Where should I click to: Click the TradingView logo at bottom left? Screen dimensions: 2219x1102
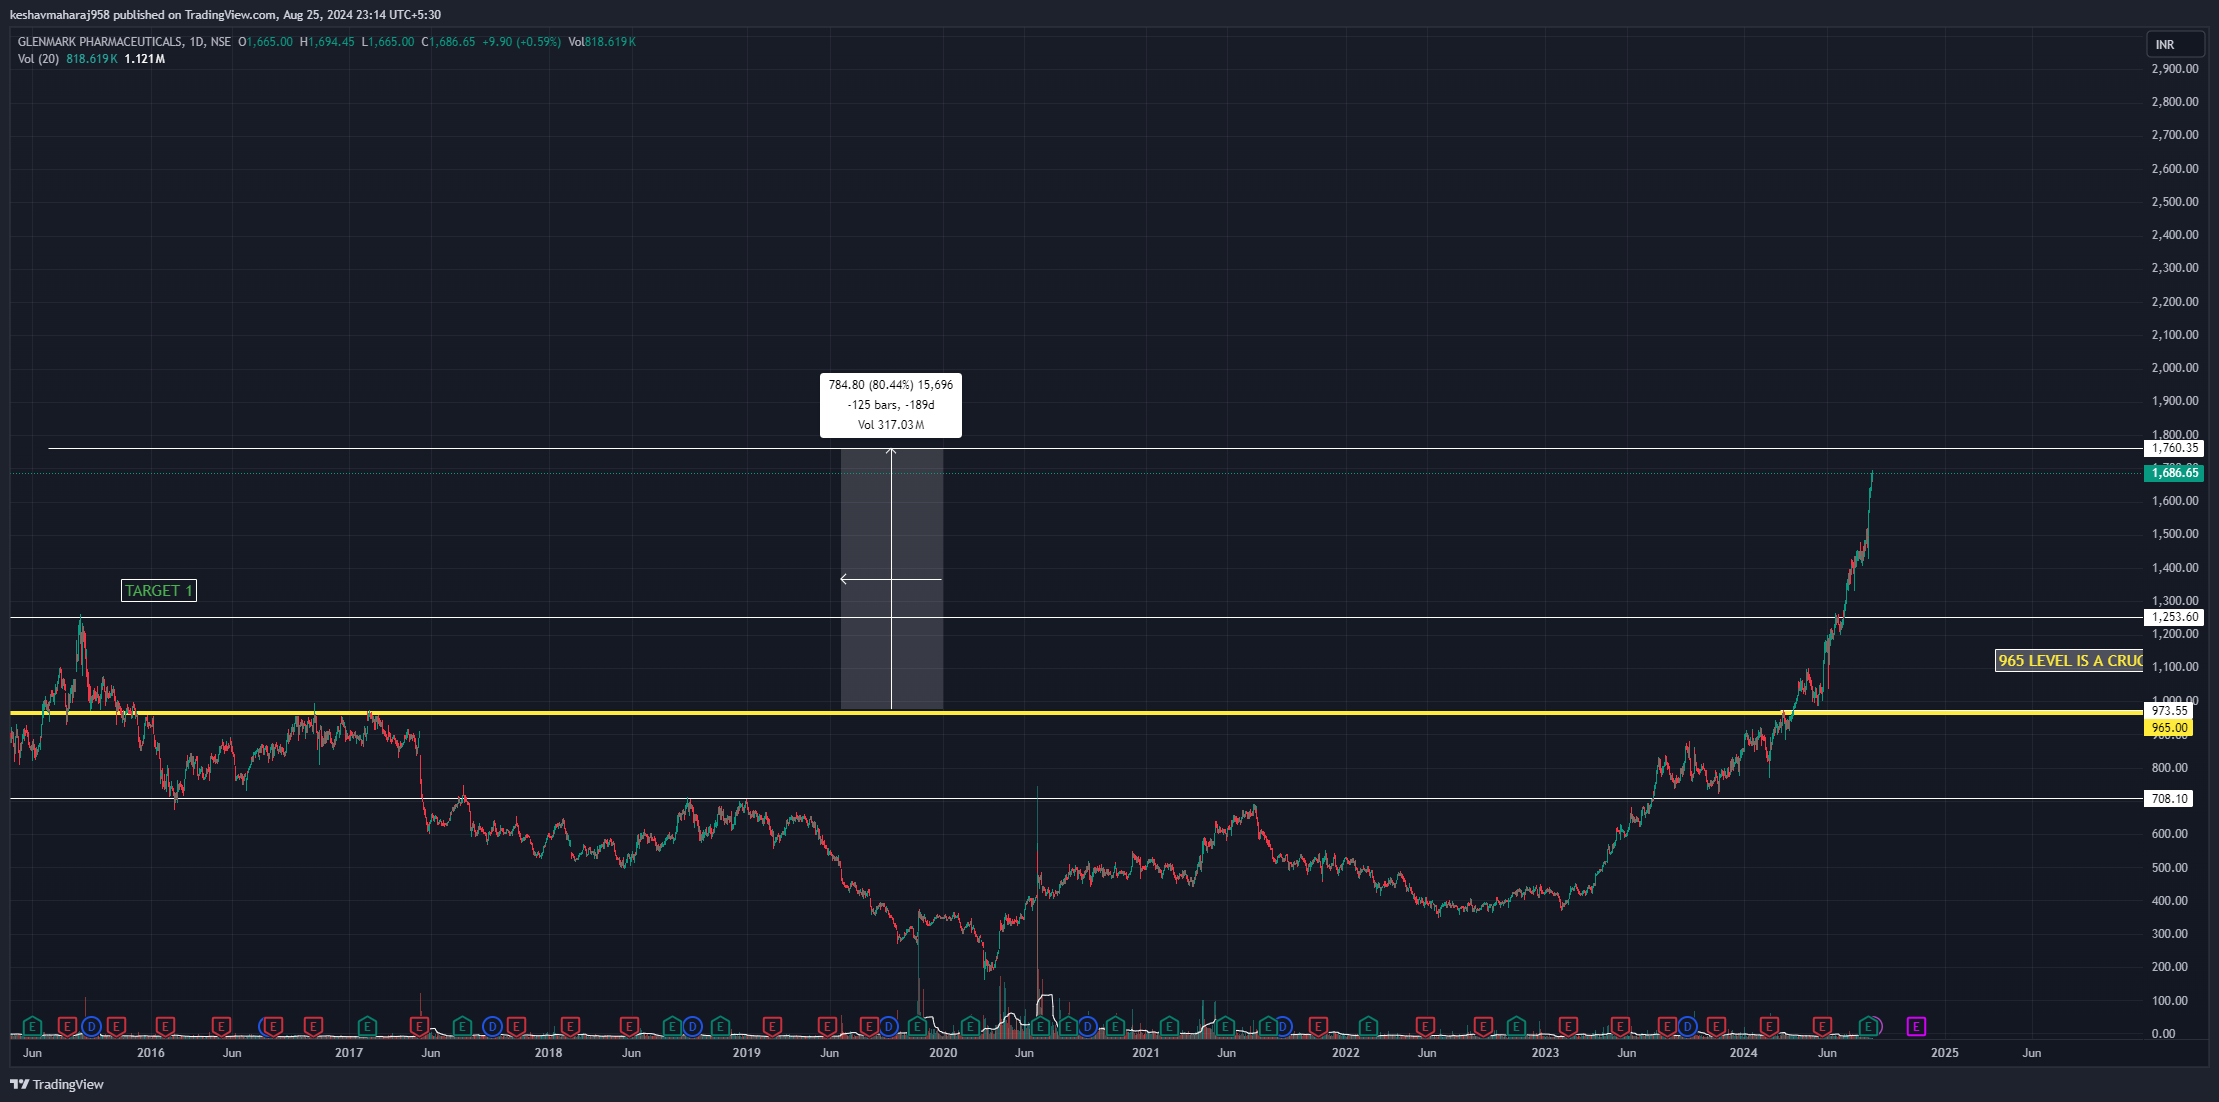coord(57,1084)
